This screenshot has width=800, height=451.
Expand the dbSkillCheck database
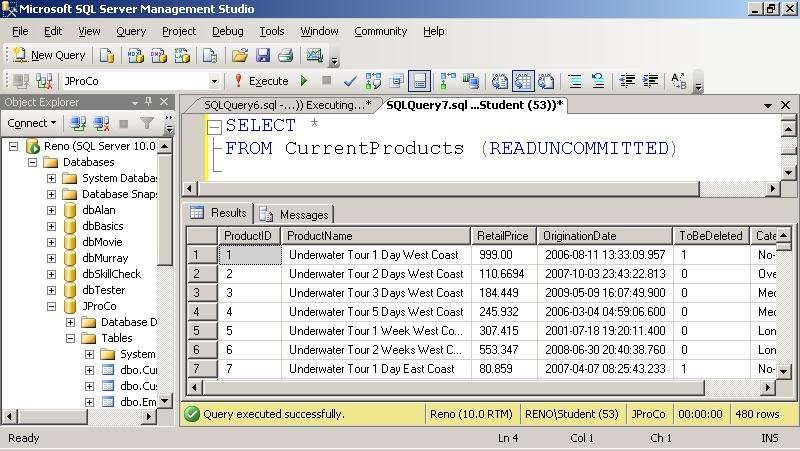coord(52,274)
